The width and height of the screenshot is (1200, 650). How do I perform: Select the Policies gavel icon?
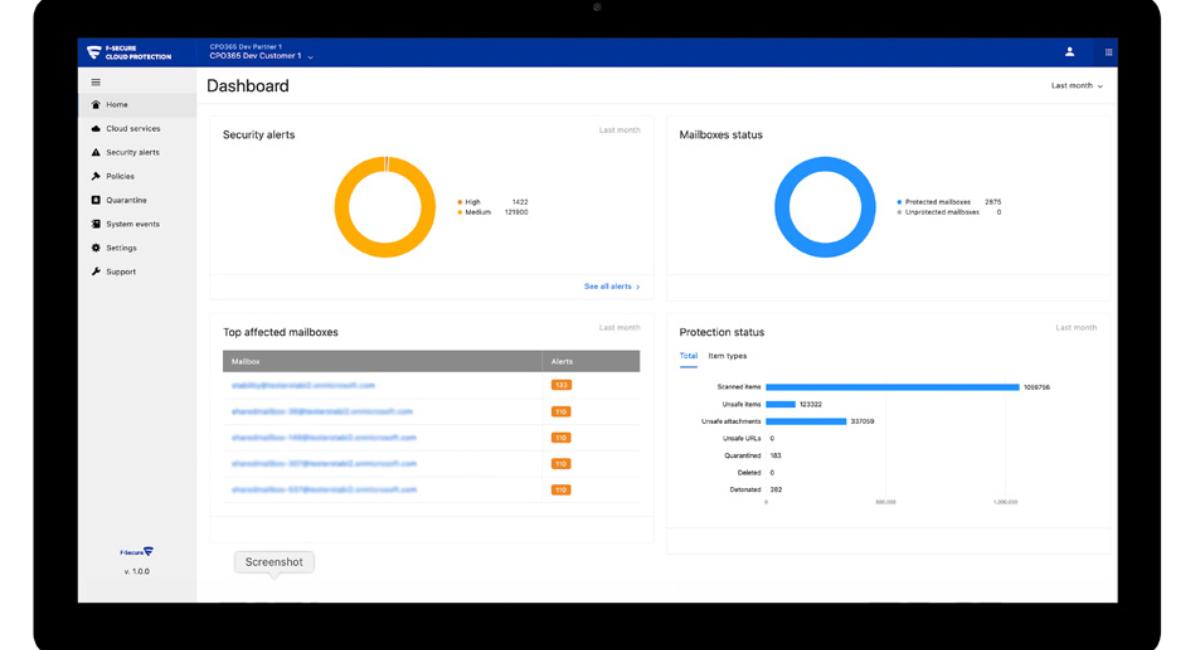96,177
